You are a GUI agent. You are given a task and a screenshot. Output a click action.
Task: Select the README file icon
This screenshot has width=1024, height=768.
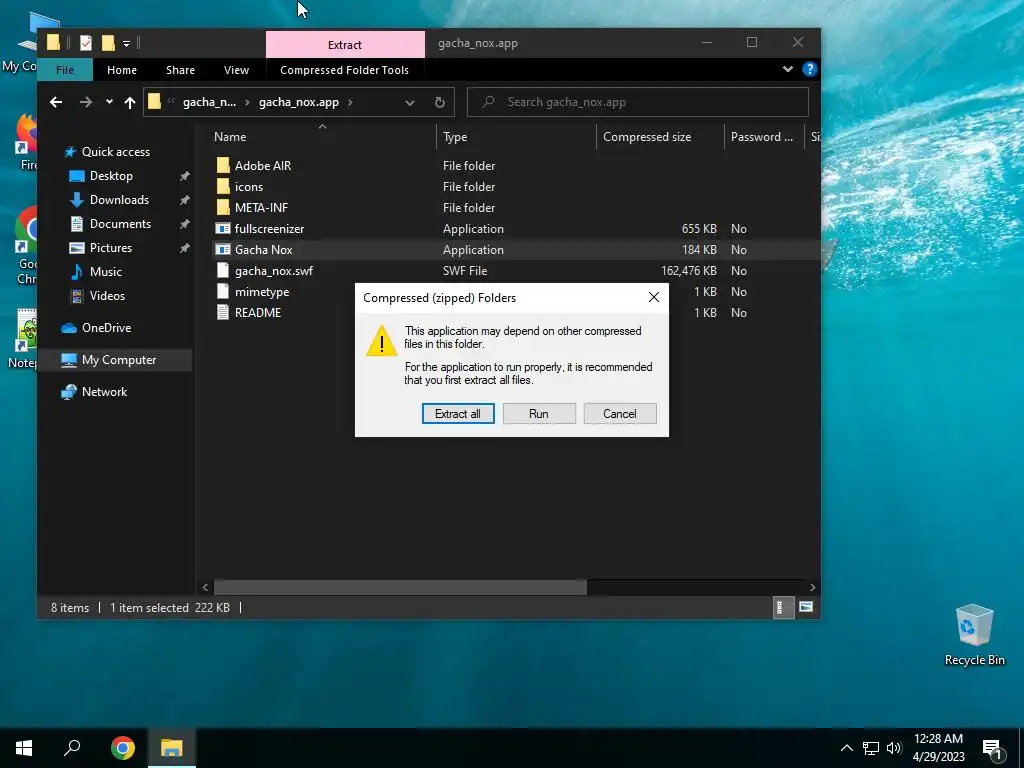pos(223,312)
